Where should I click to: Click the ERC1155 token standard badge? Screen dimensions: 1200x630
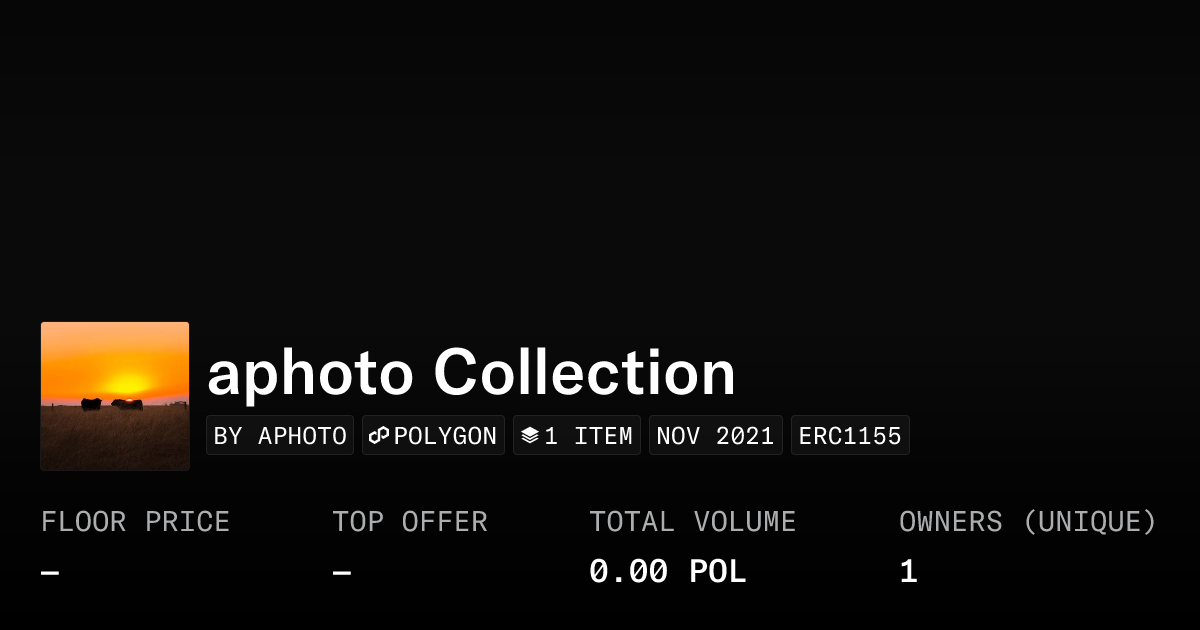click(850, 436)
